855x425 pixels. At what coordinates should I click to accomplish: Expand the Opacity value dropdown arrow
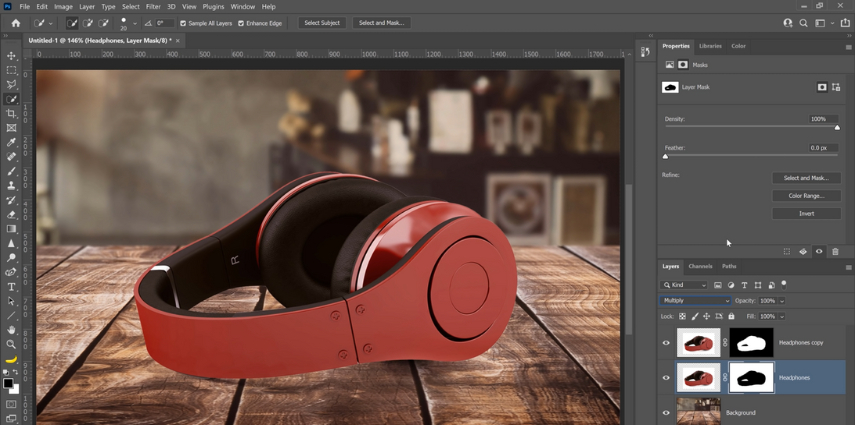pos(782,300)
